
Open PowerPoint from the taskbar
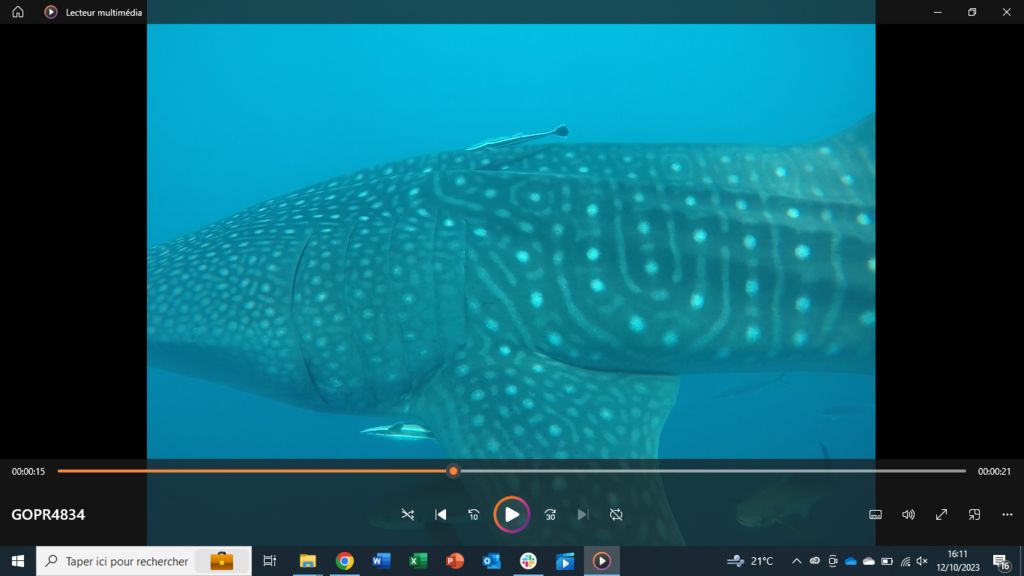455,561
